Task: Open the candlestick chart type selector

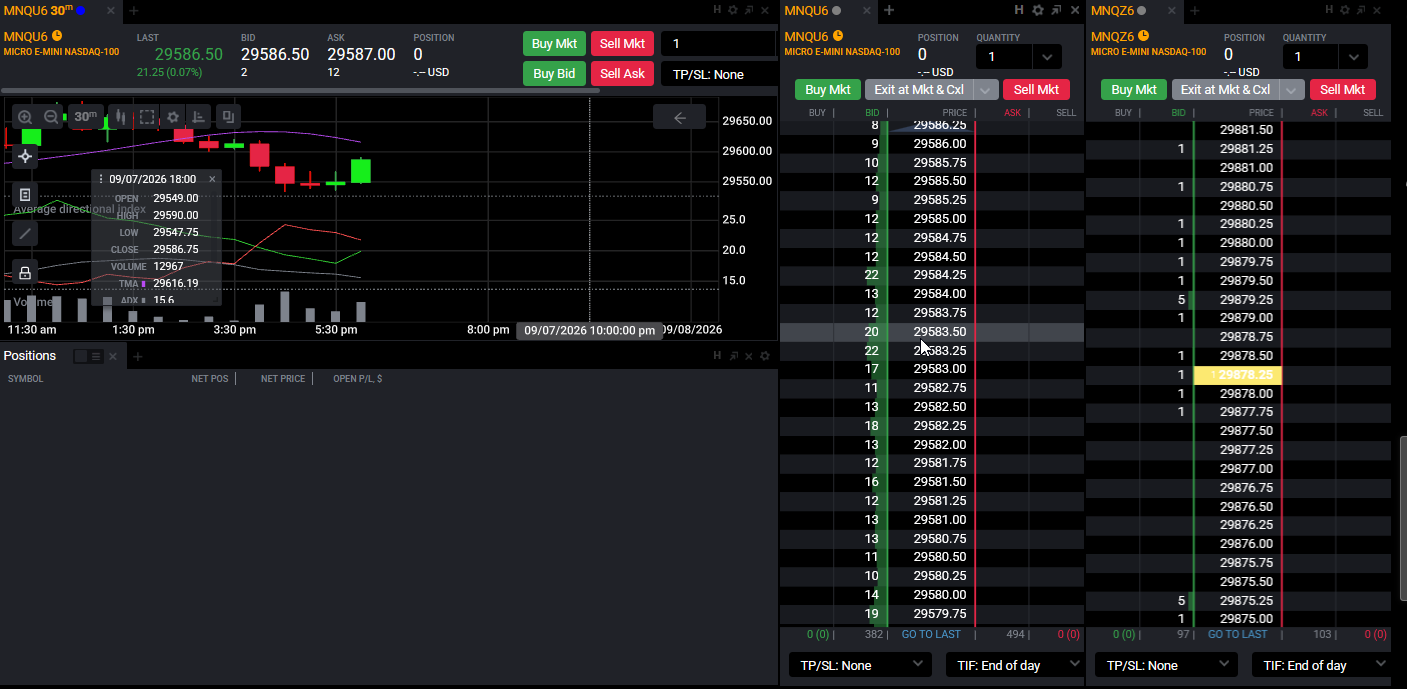Action: [121, 117]
